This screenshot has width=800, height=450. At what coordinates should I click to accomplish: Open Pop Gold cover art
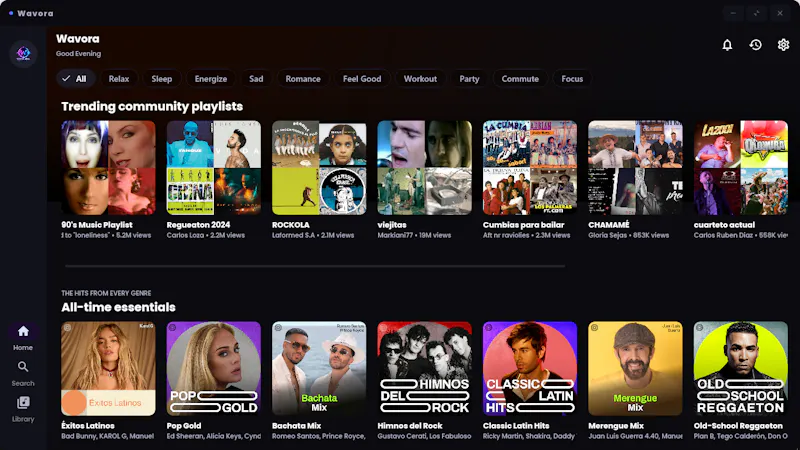pos(214,368)
